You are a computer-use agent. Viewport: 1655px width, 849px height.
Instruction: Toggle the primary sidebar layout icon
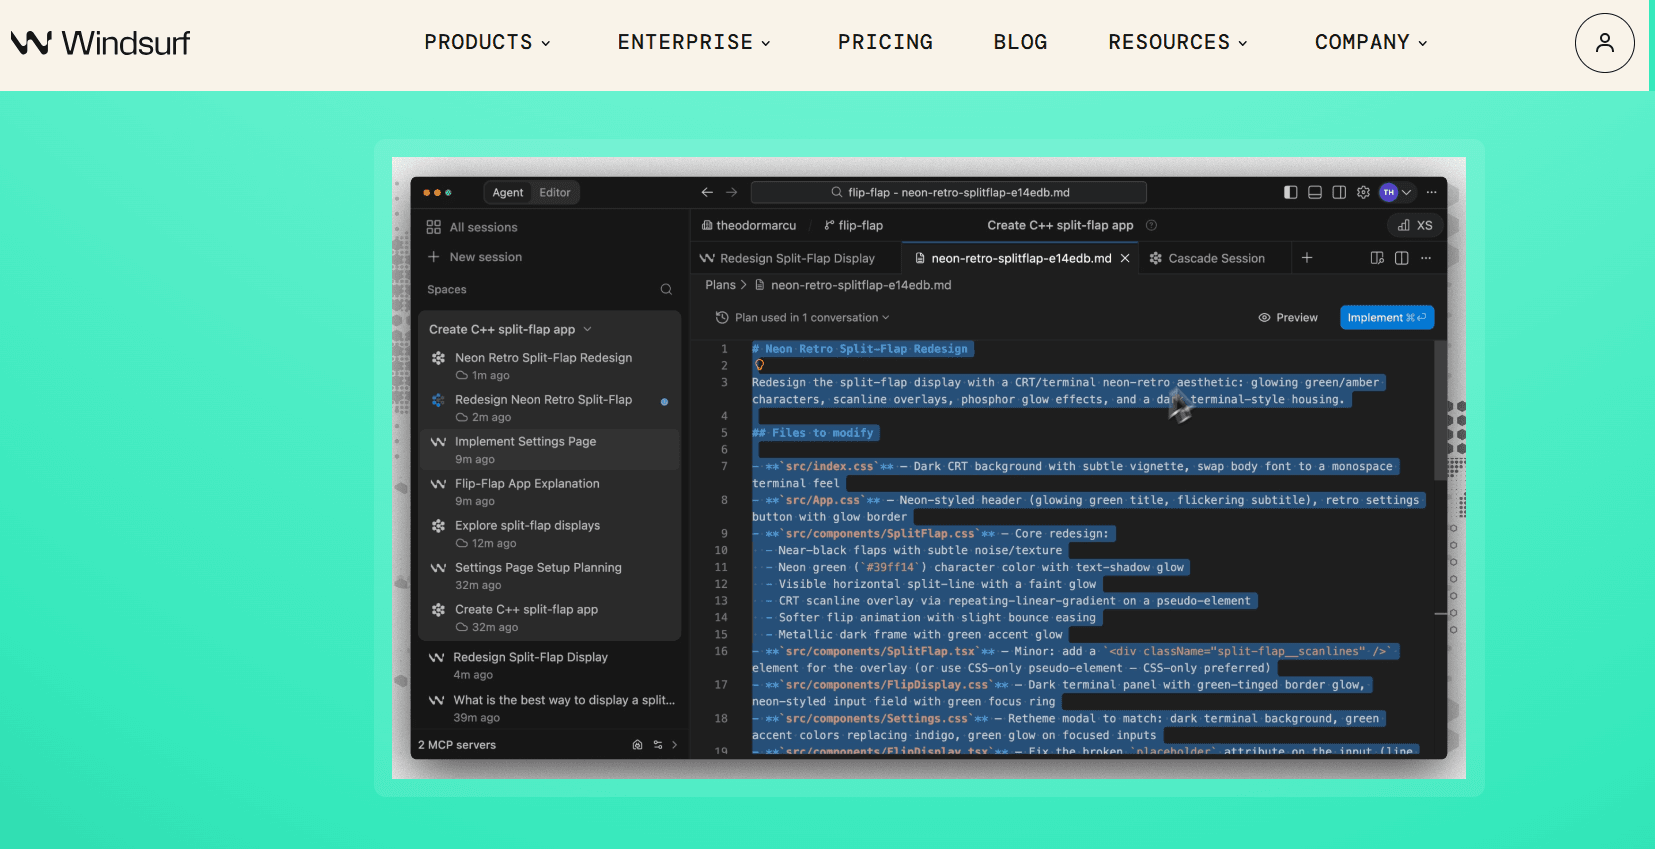click(1290, 192)
